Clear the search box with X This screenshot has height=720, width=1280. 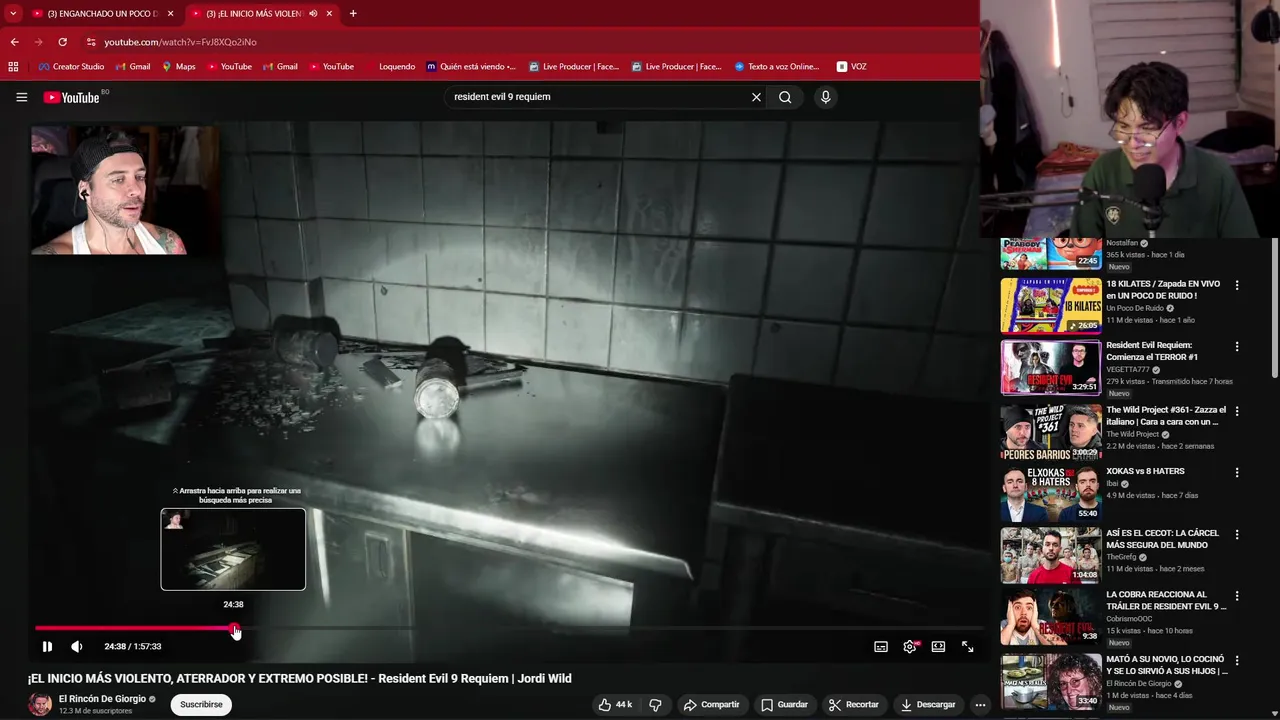[756, 97]
